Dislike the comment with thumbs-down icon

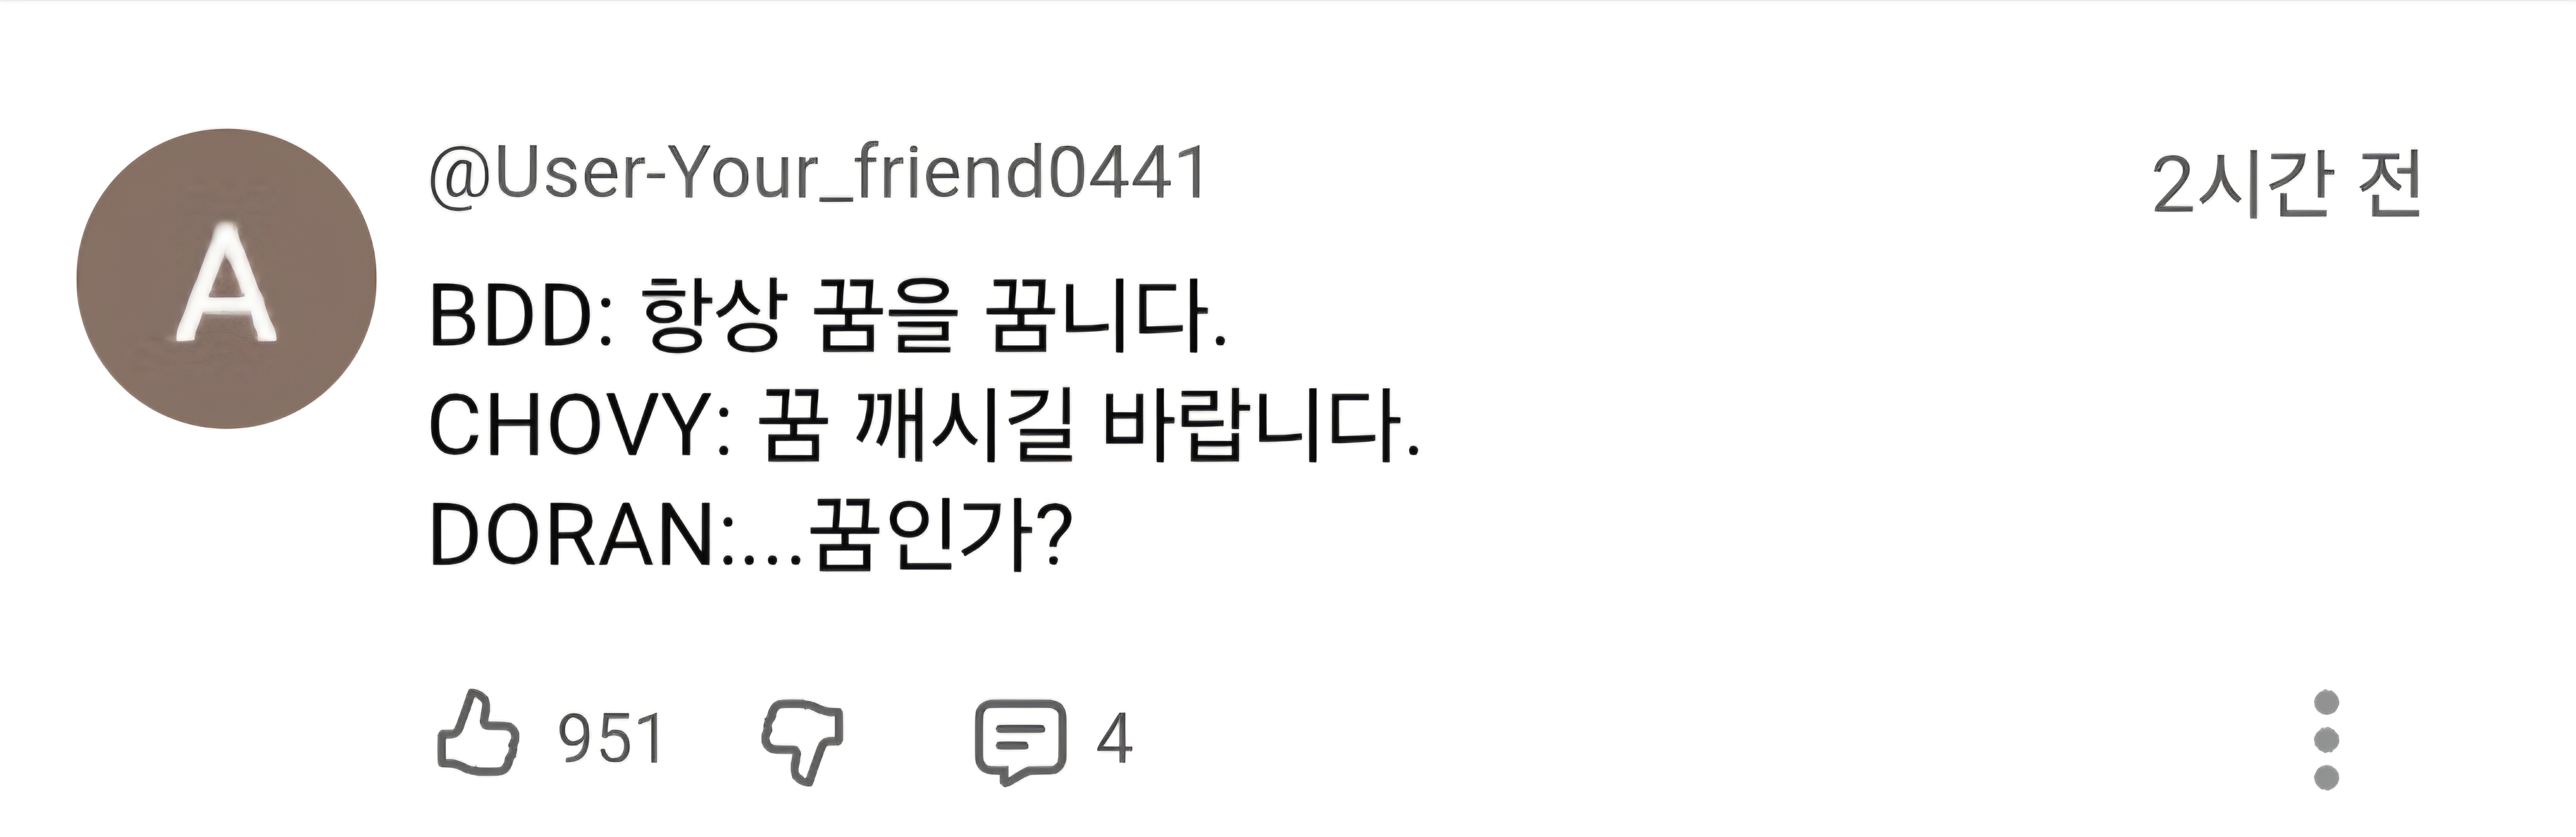pyautogui.click(x=803, y=740)
